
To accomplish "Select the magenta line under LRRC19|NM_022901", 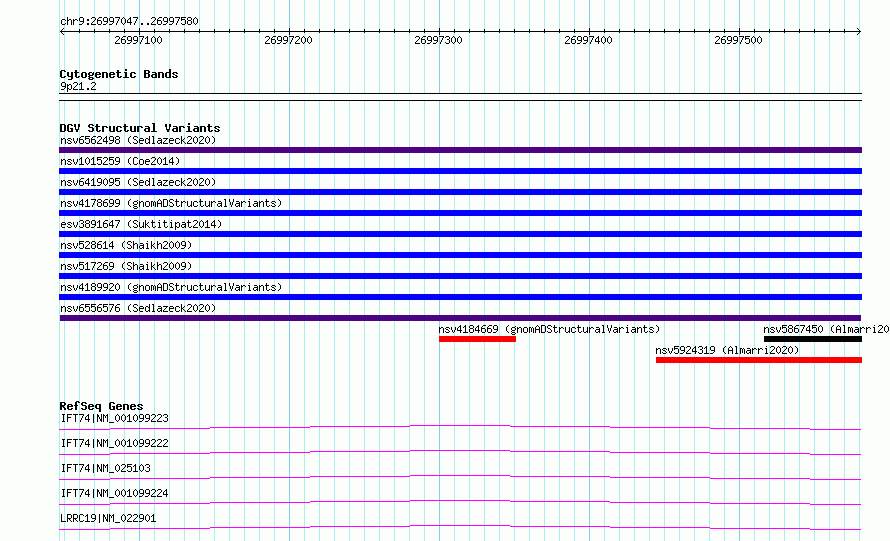I will point(460,527).
